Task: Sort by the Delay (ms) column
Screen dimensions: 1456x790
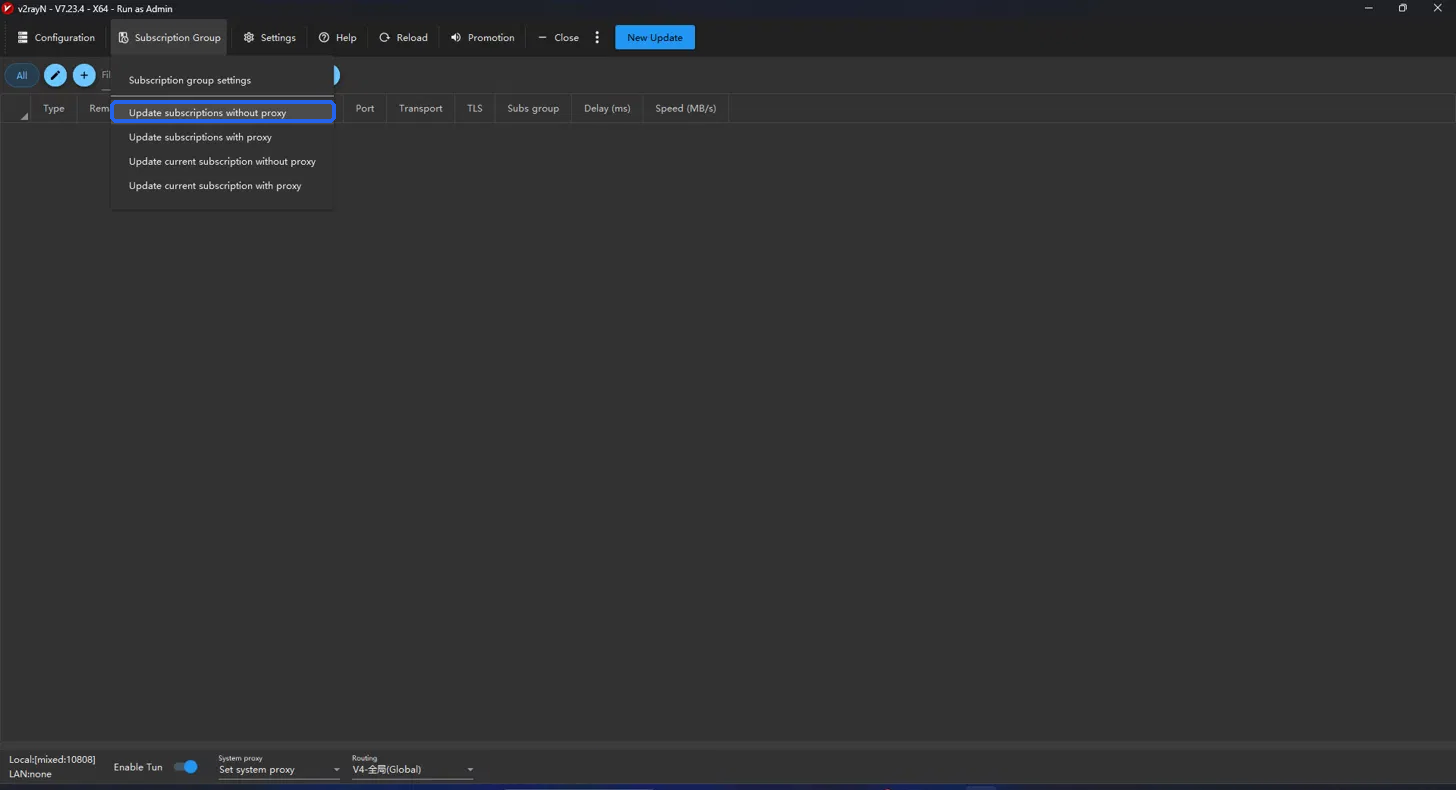Action: pos(607,108)
